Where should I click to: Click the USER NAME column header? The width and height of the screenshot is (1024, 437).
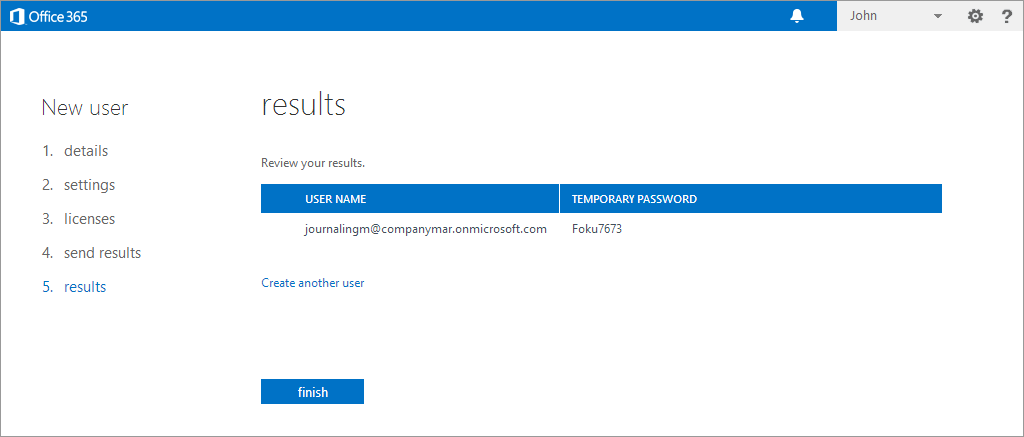click(x=409, y=199)
